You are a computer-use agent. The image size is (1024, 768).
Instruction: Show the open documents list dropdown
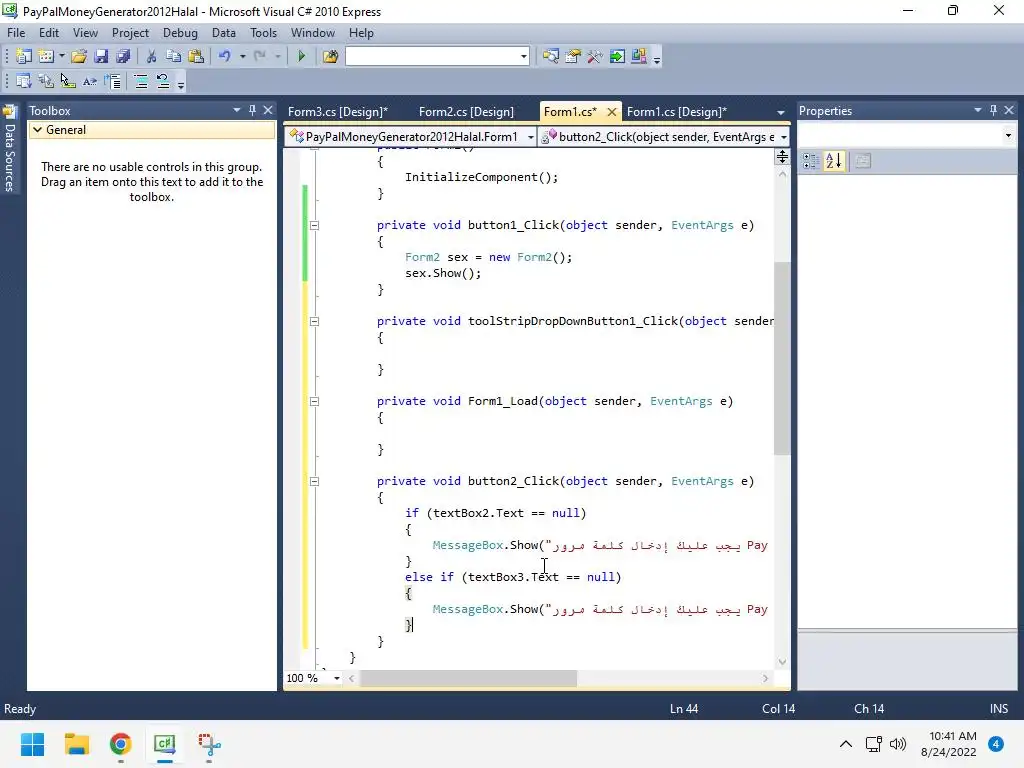coord(780,112)
